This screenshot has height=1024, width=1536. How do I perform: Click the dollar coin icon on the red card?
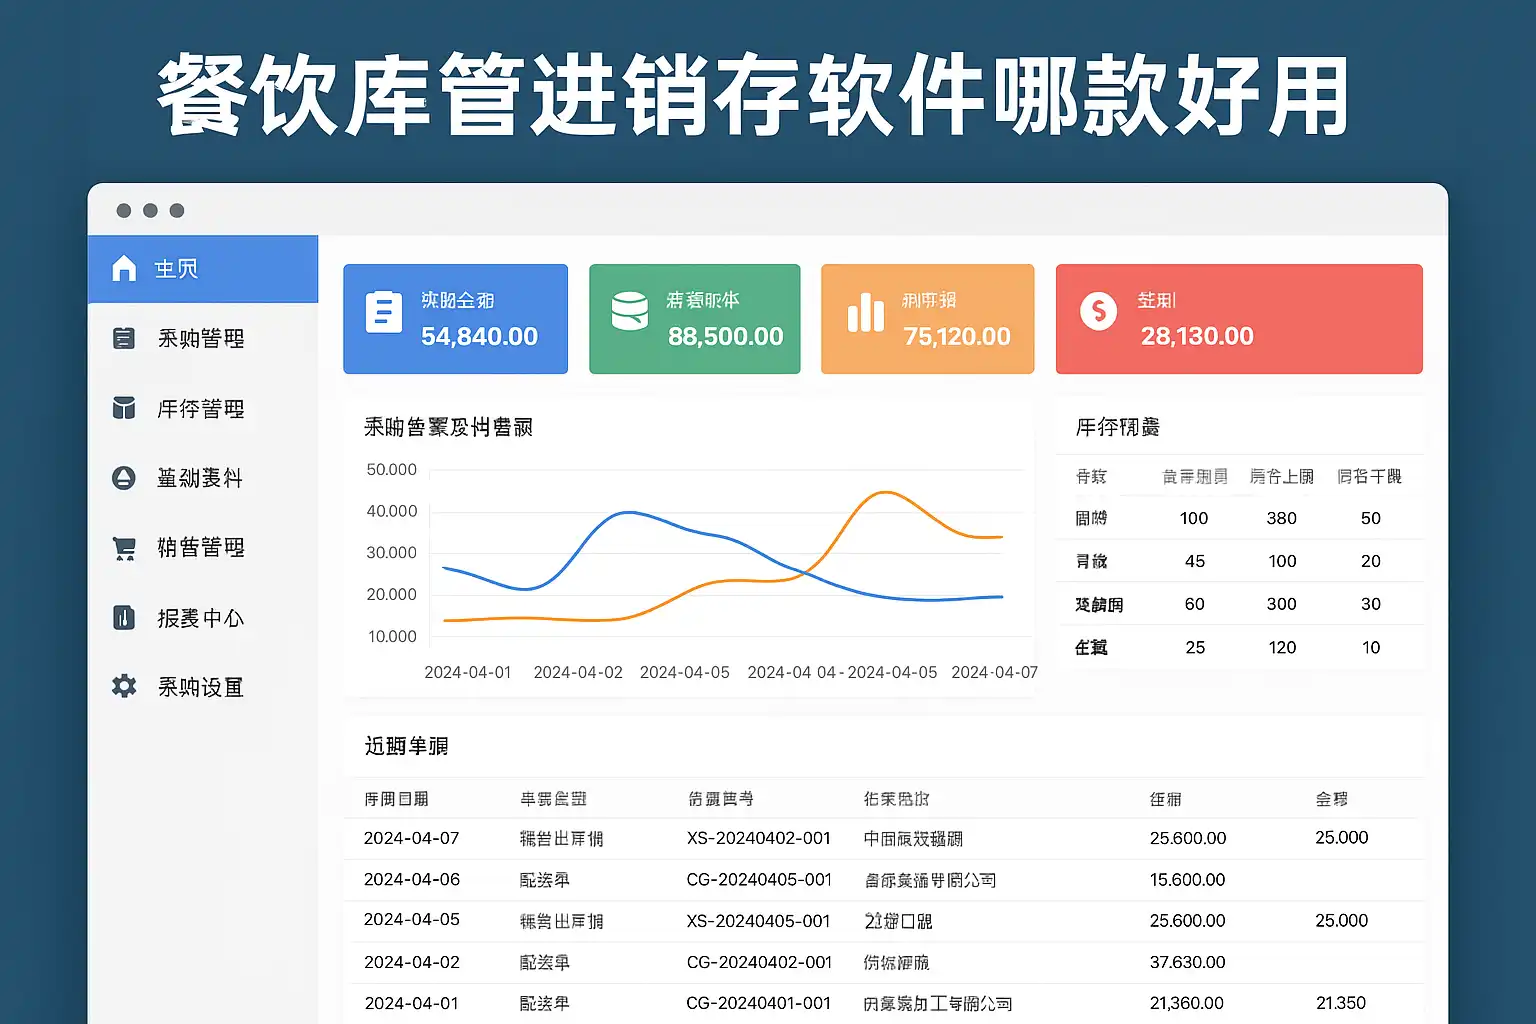click(x=1098, y=311)
